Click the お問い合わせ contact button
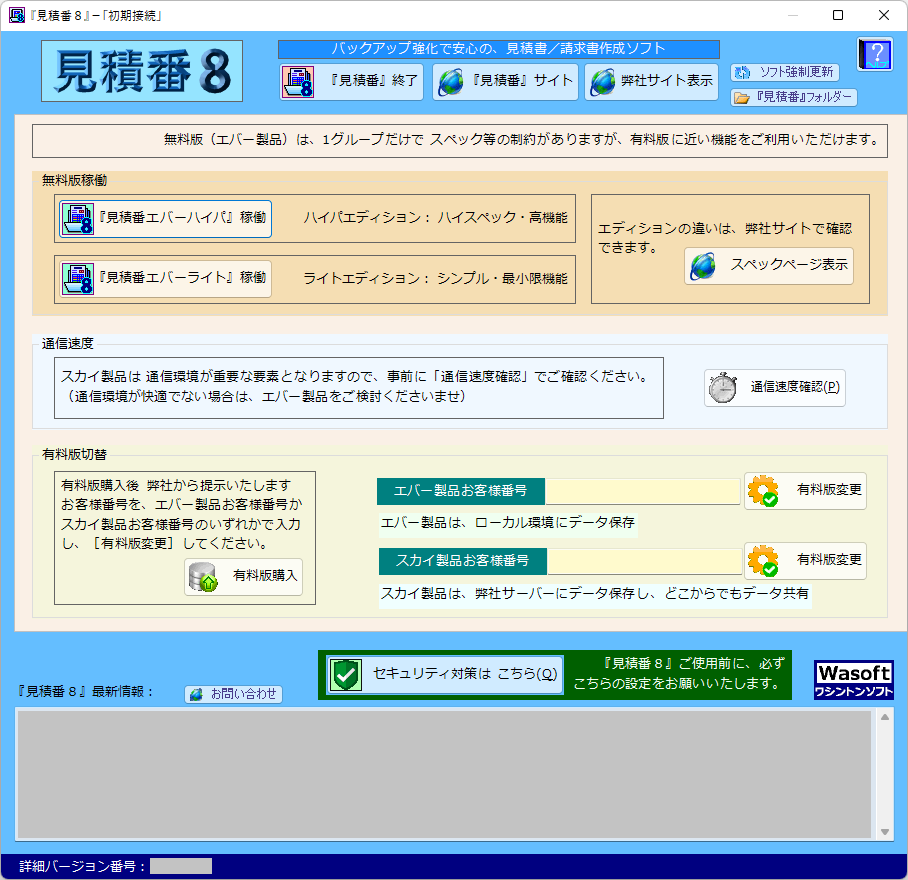This screenshot has height=880, width=908. point(233,694)
